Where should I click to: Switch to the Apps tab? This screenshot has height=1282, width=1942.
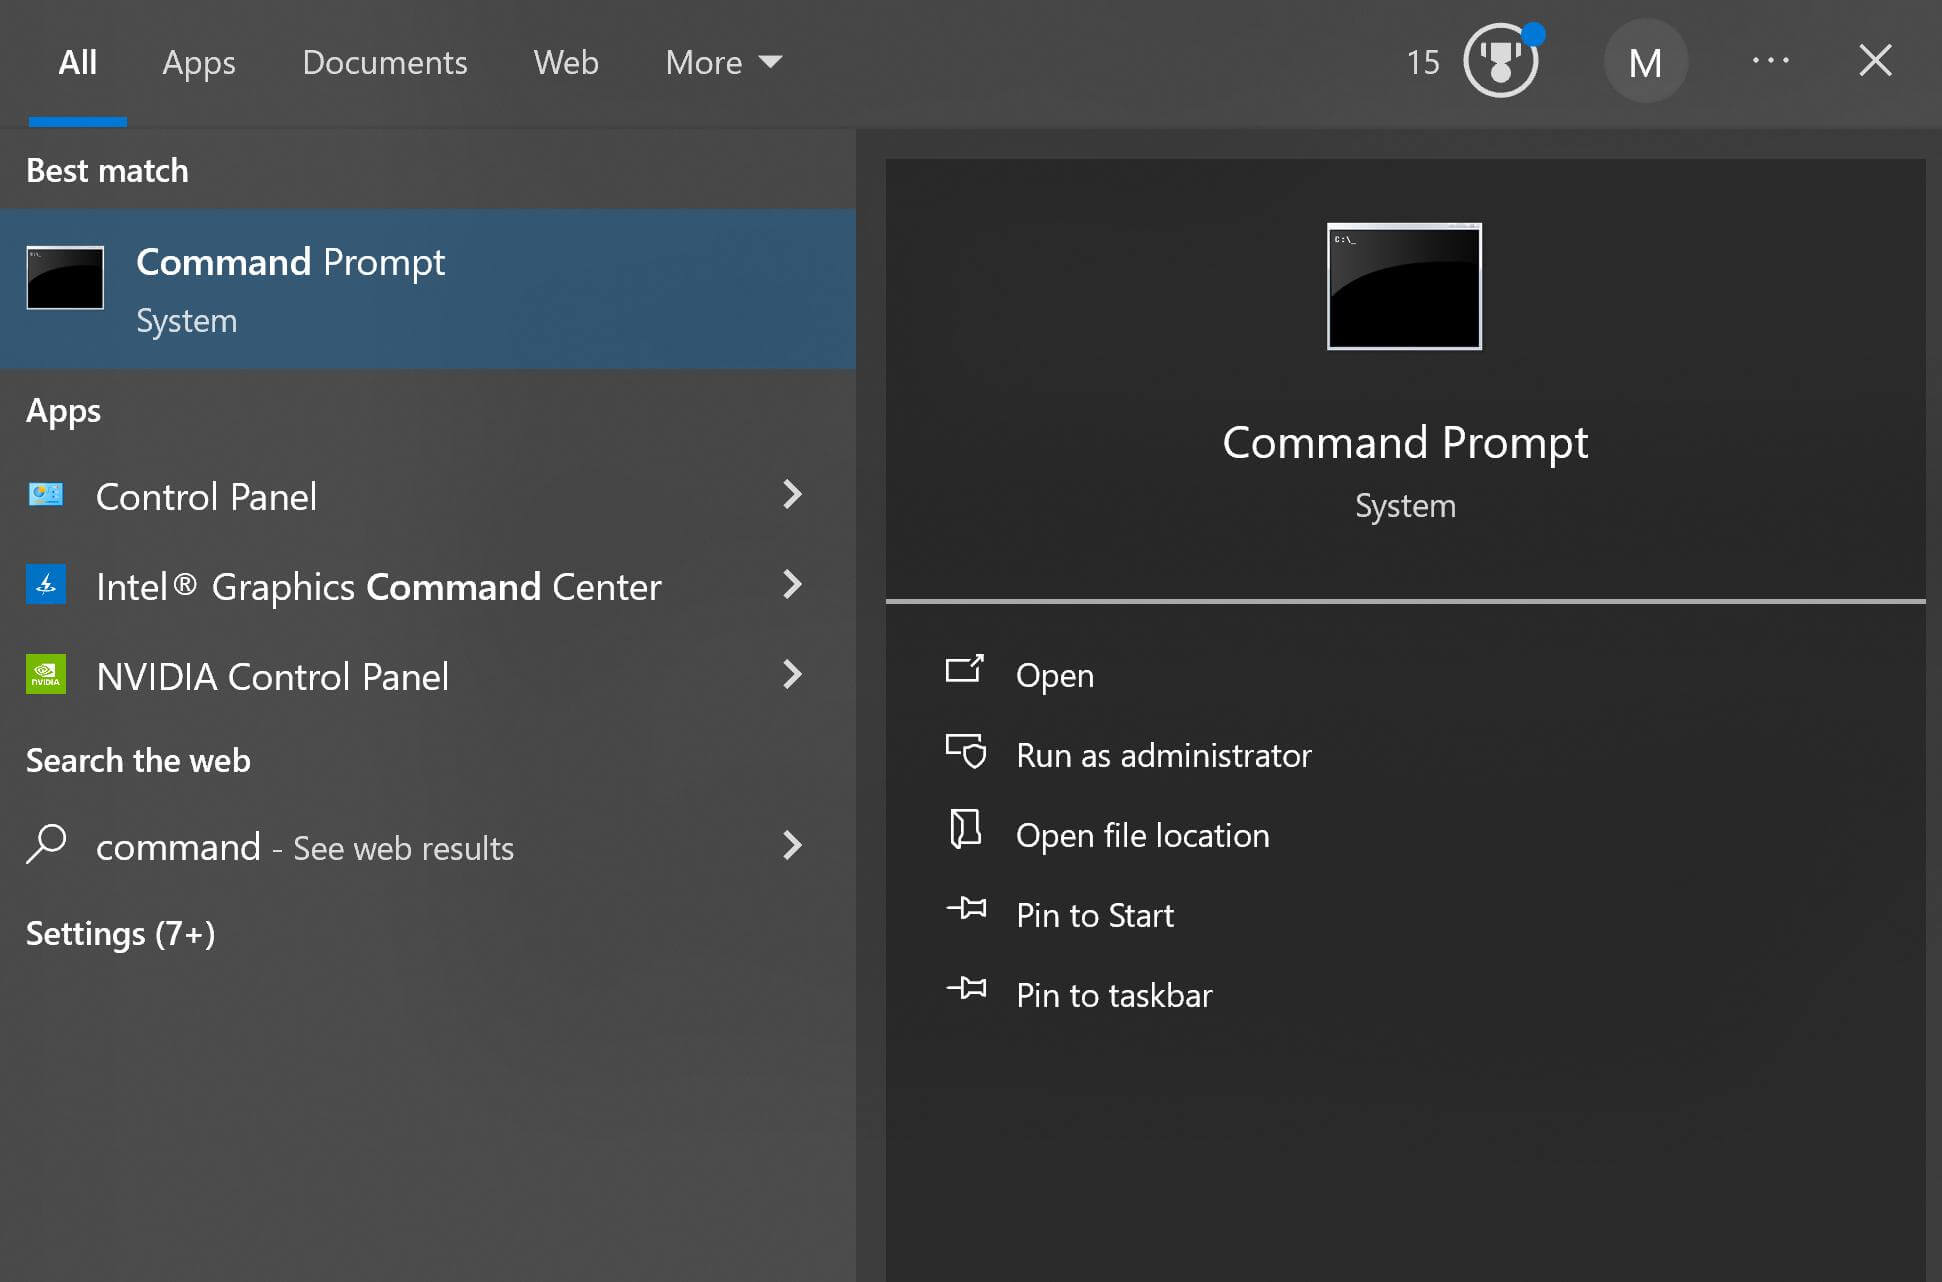pos(199,62)
